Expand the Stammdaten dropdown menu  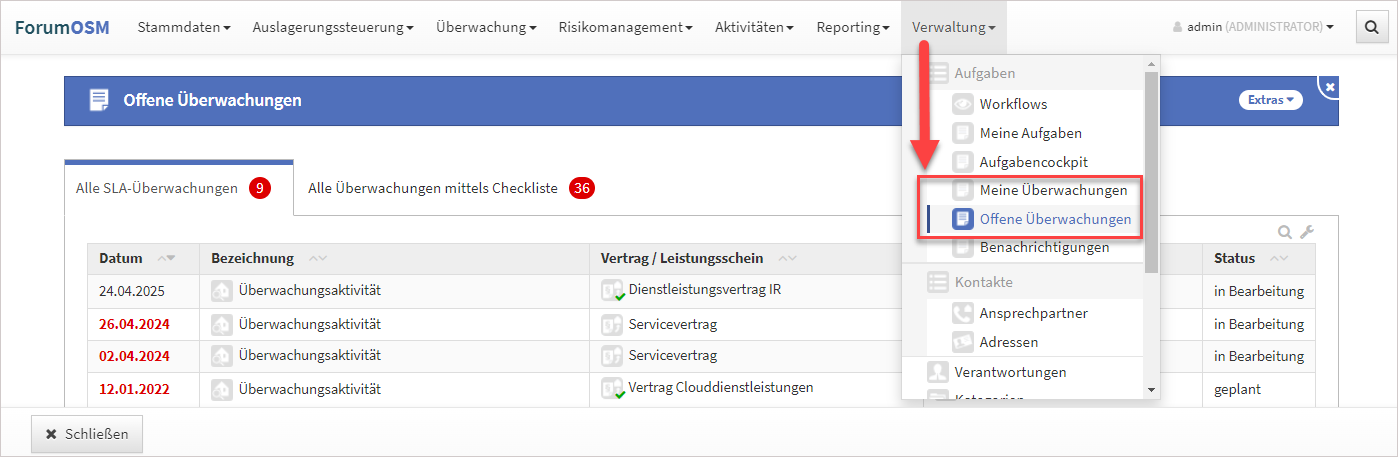click(183, 27)
